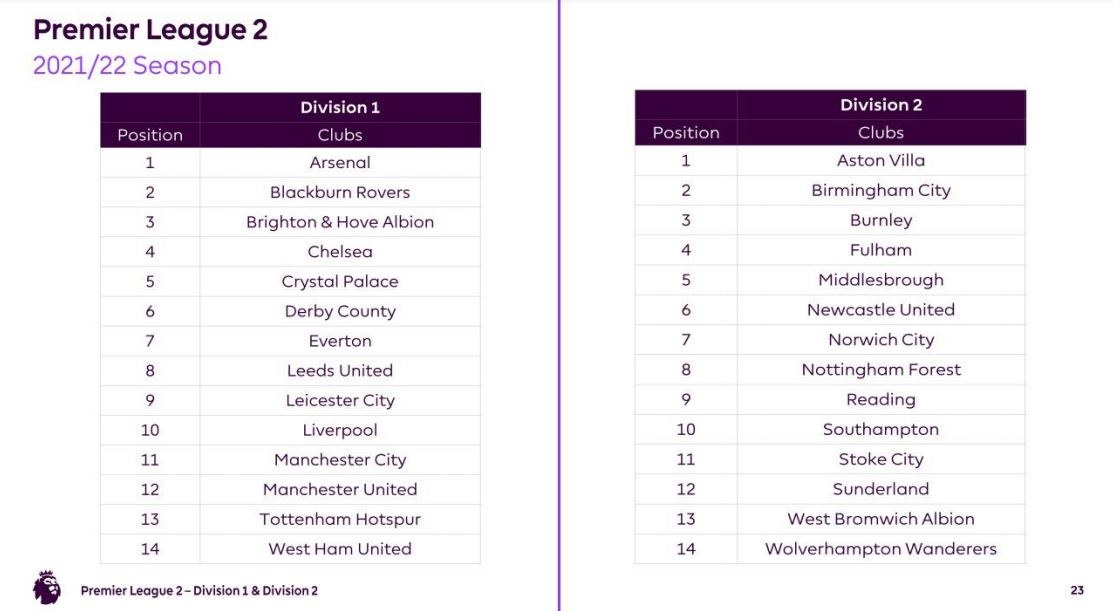Click on Nottingham Forest
The width and height of the screenshot is (1113, 611).
[x=881, y=370]
